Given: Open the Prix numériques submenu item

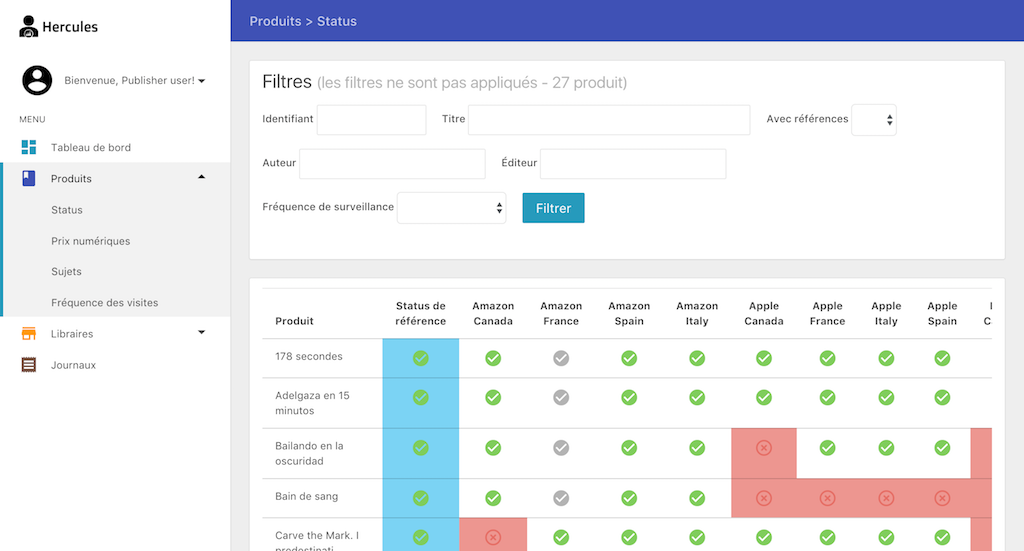Looking at the screenshot, I should point(90,241).
